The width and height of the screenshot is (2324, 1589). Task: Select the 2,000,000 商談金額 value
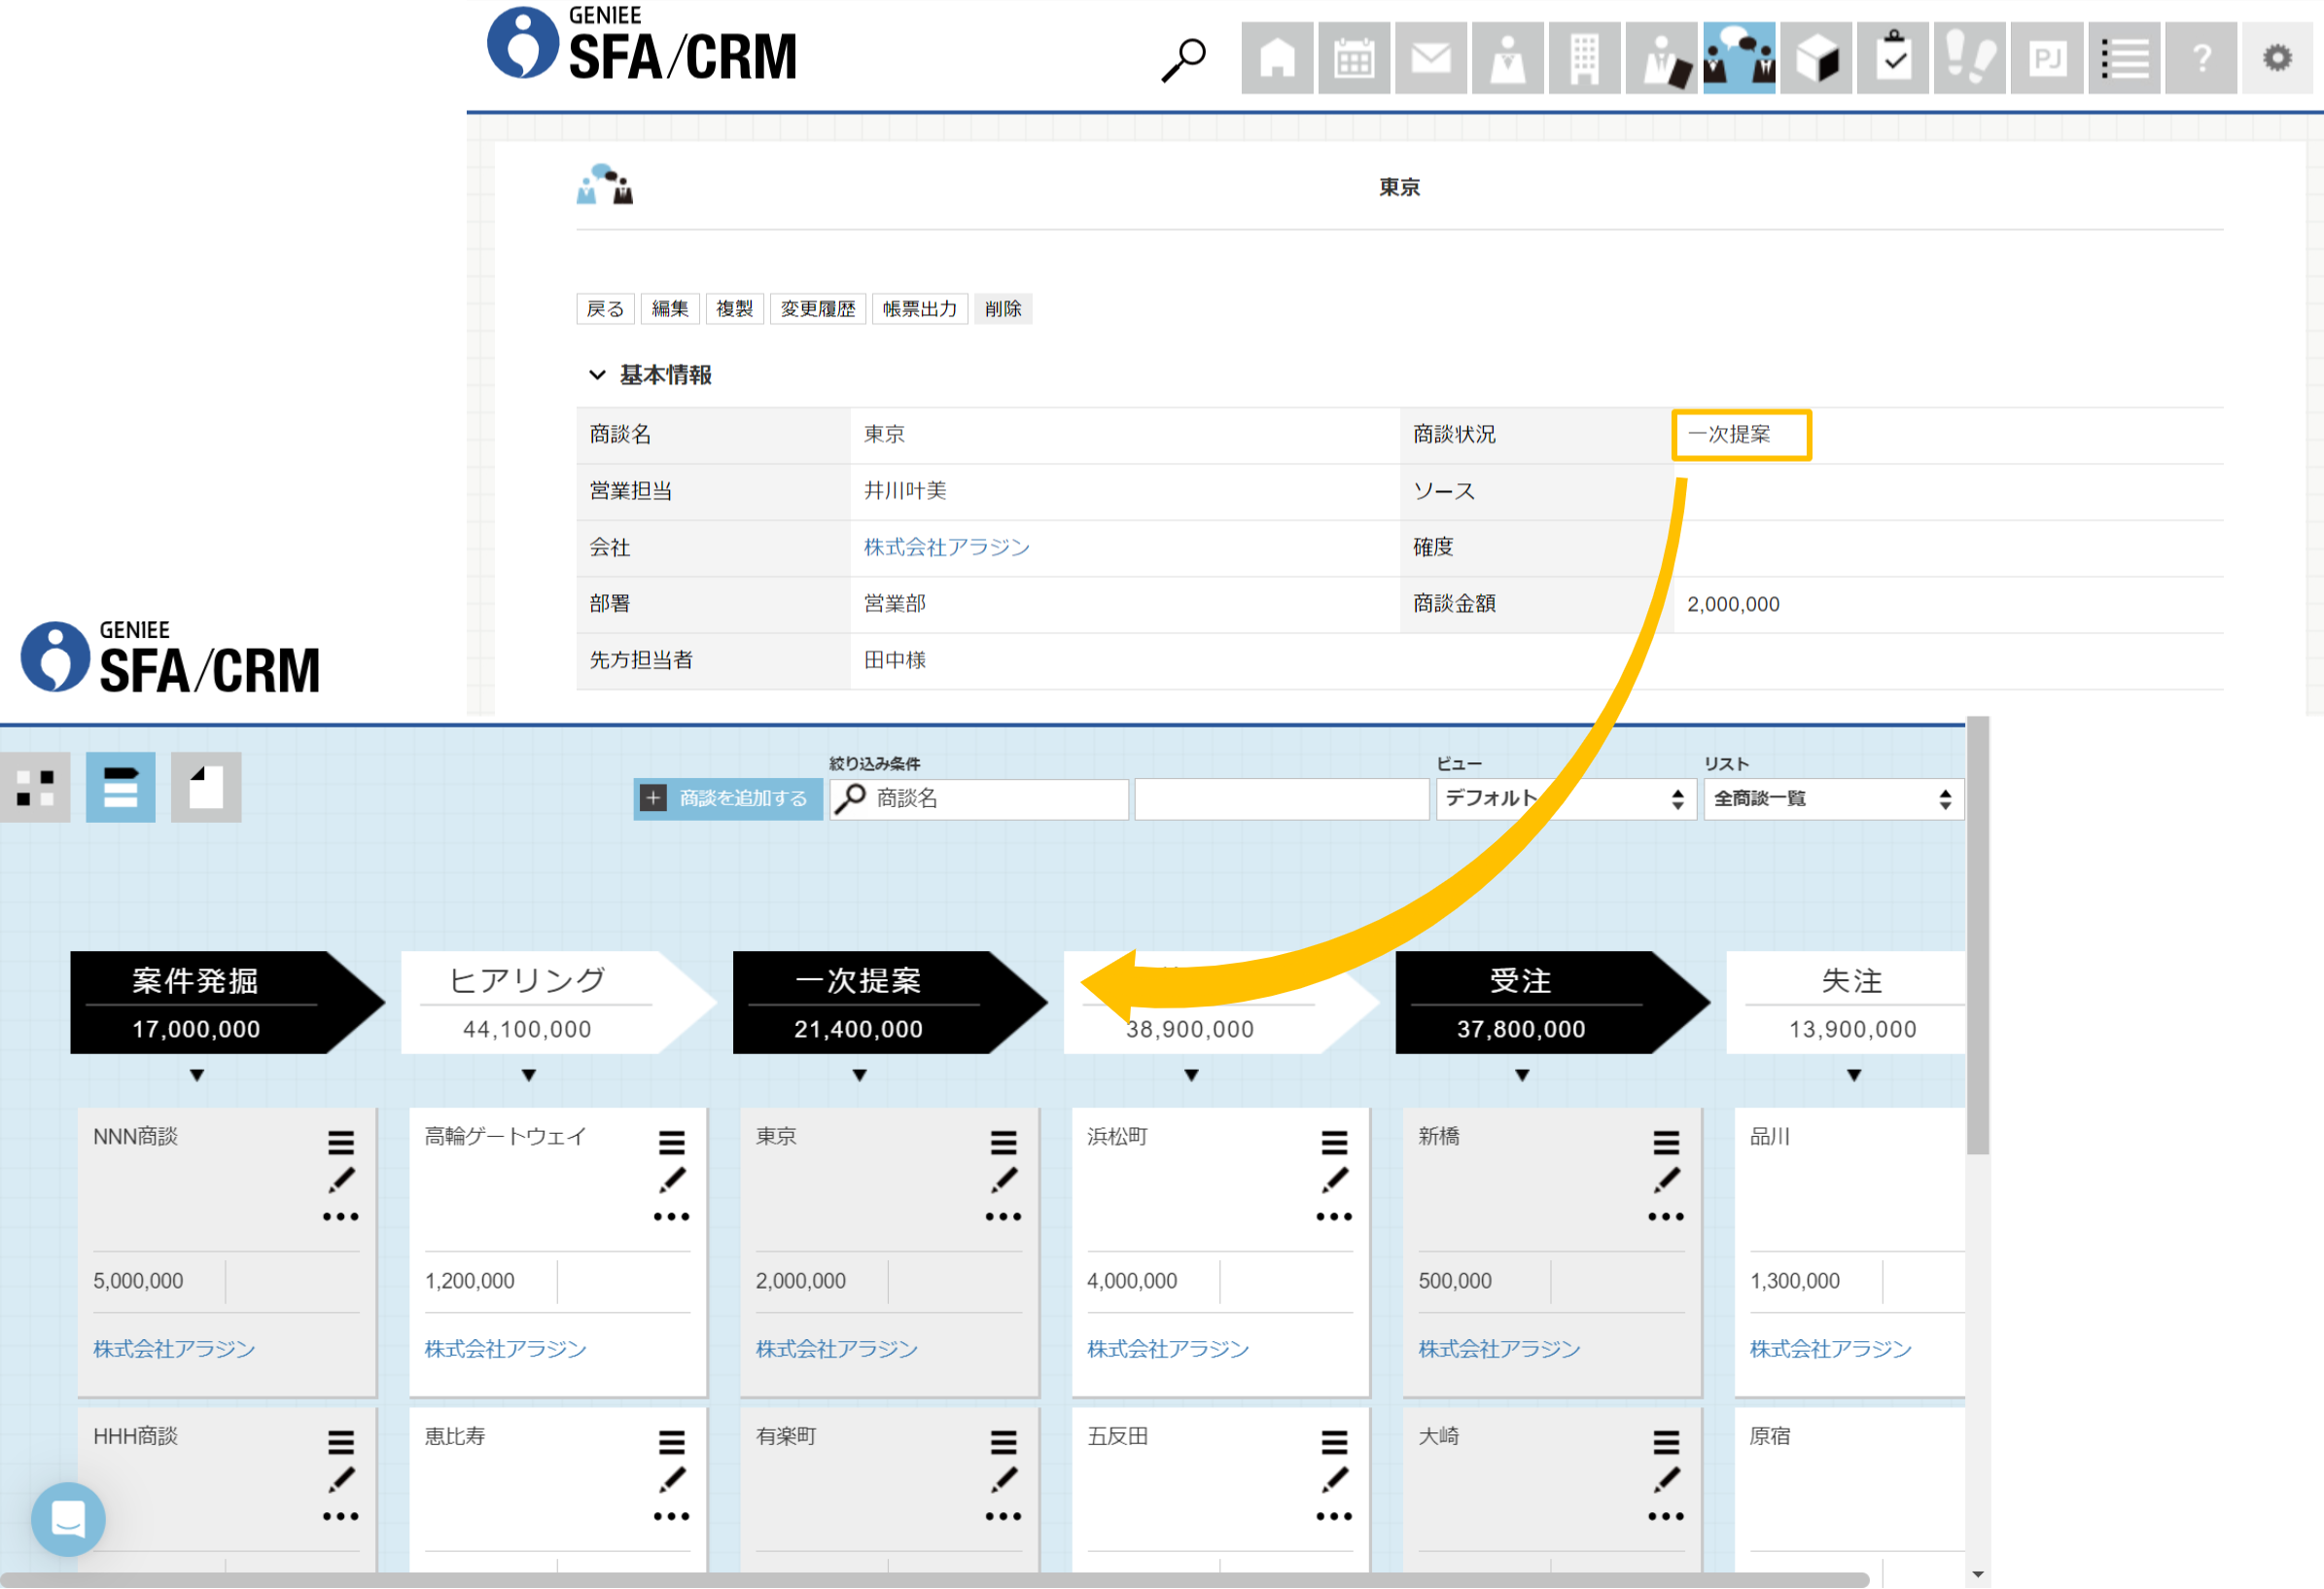tap(1733, 604)
